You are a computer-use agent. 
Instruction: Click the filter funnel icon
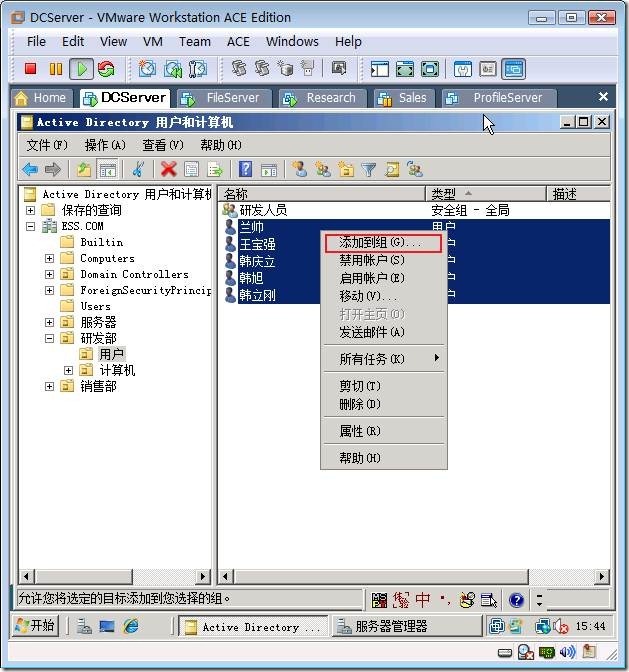tap(368, 170)
